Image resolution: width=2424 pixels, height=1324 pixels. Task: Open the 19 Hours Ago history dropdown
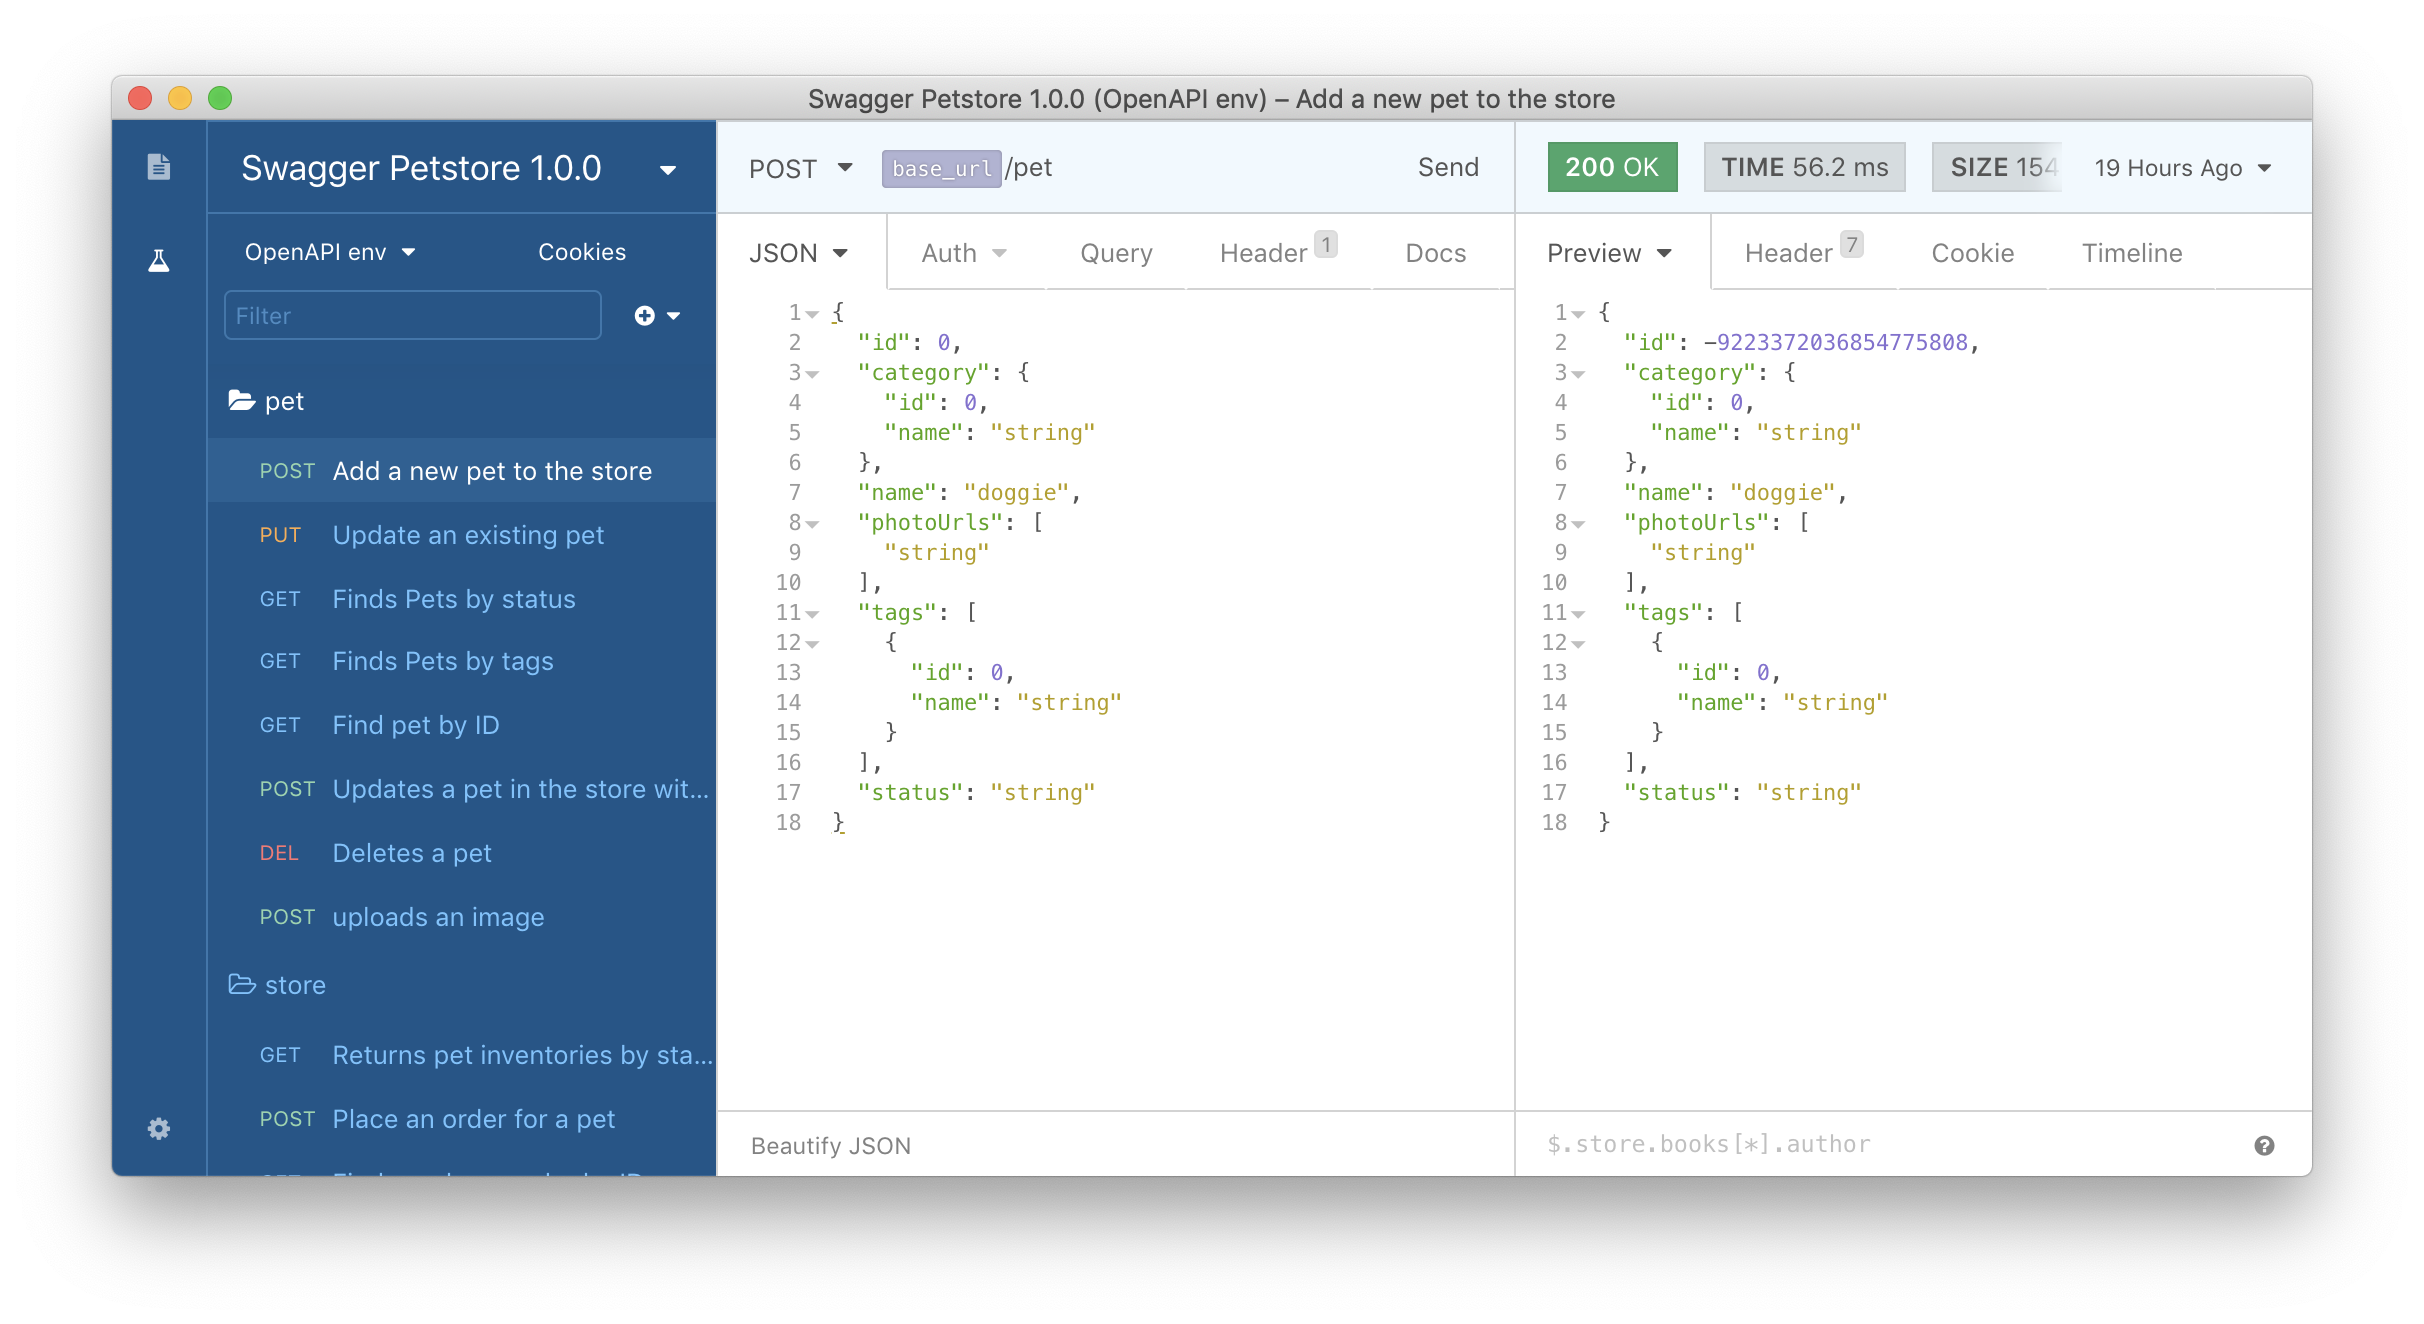[x=2182, y=168]
